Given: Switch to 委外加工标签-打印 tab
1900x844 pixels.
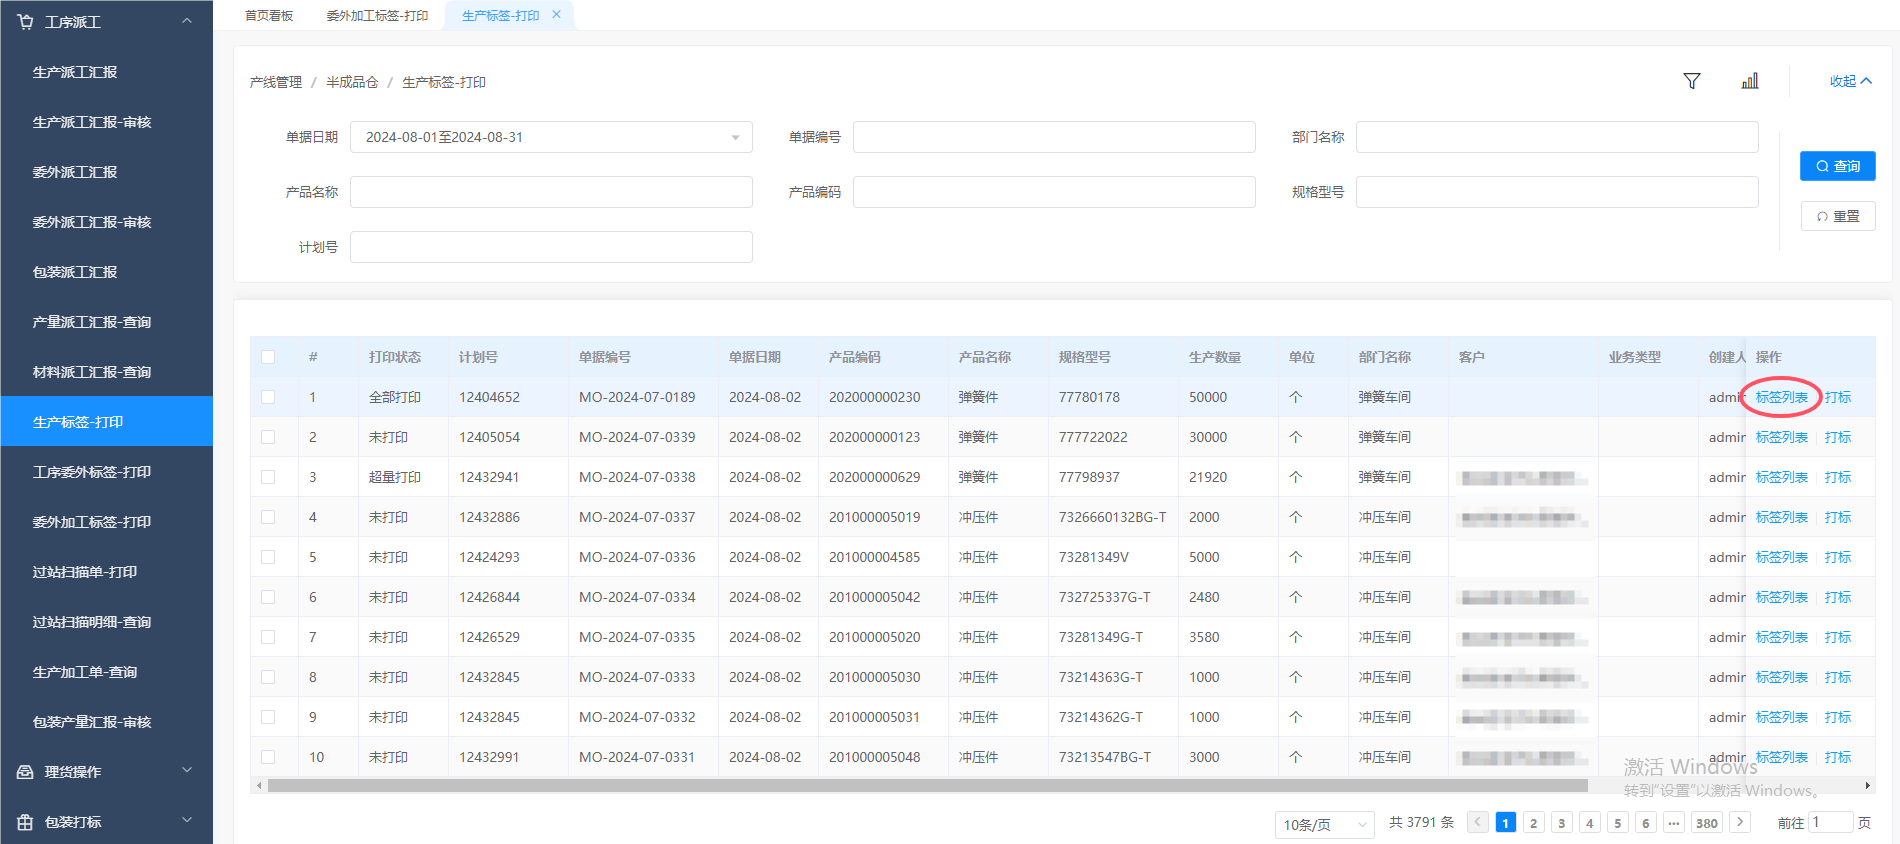Looking at the screenshot, I should click(x=377, y=15).
